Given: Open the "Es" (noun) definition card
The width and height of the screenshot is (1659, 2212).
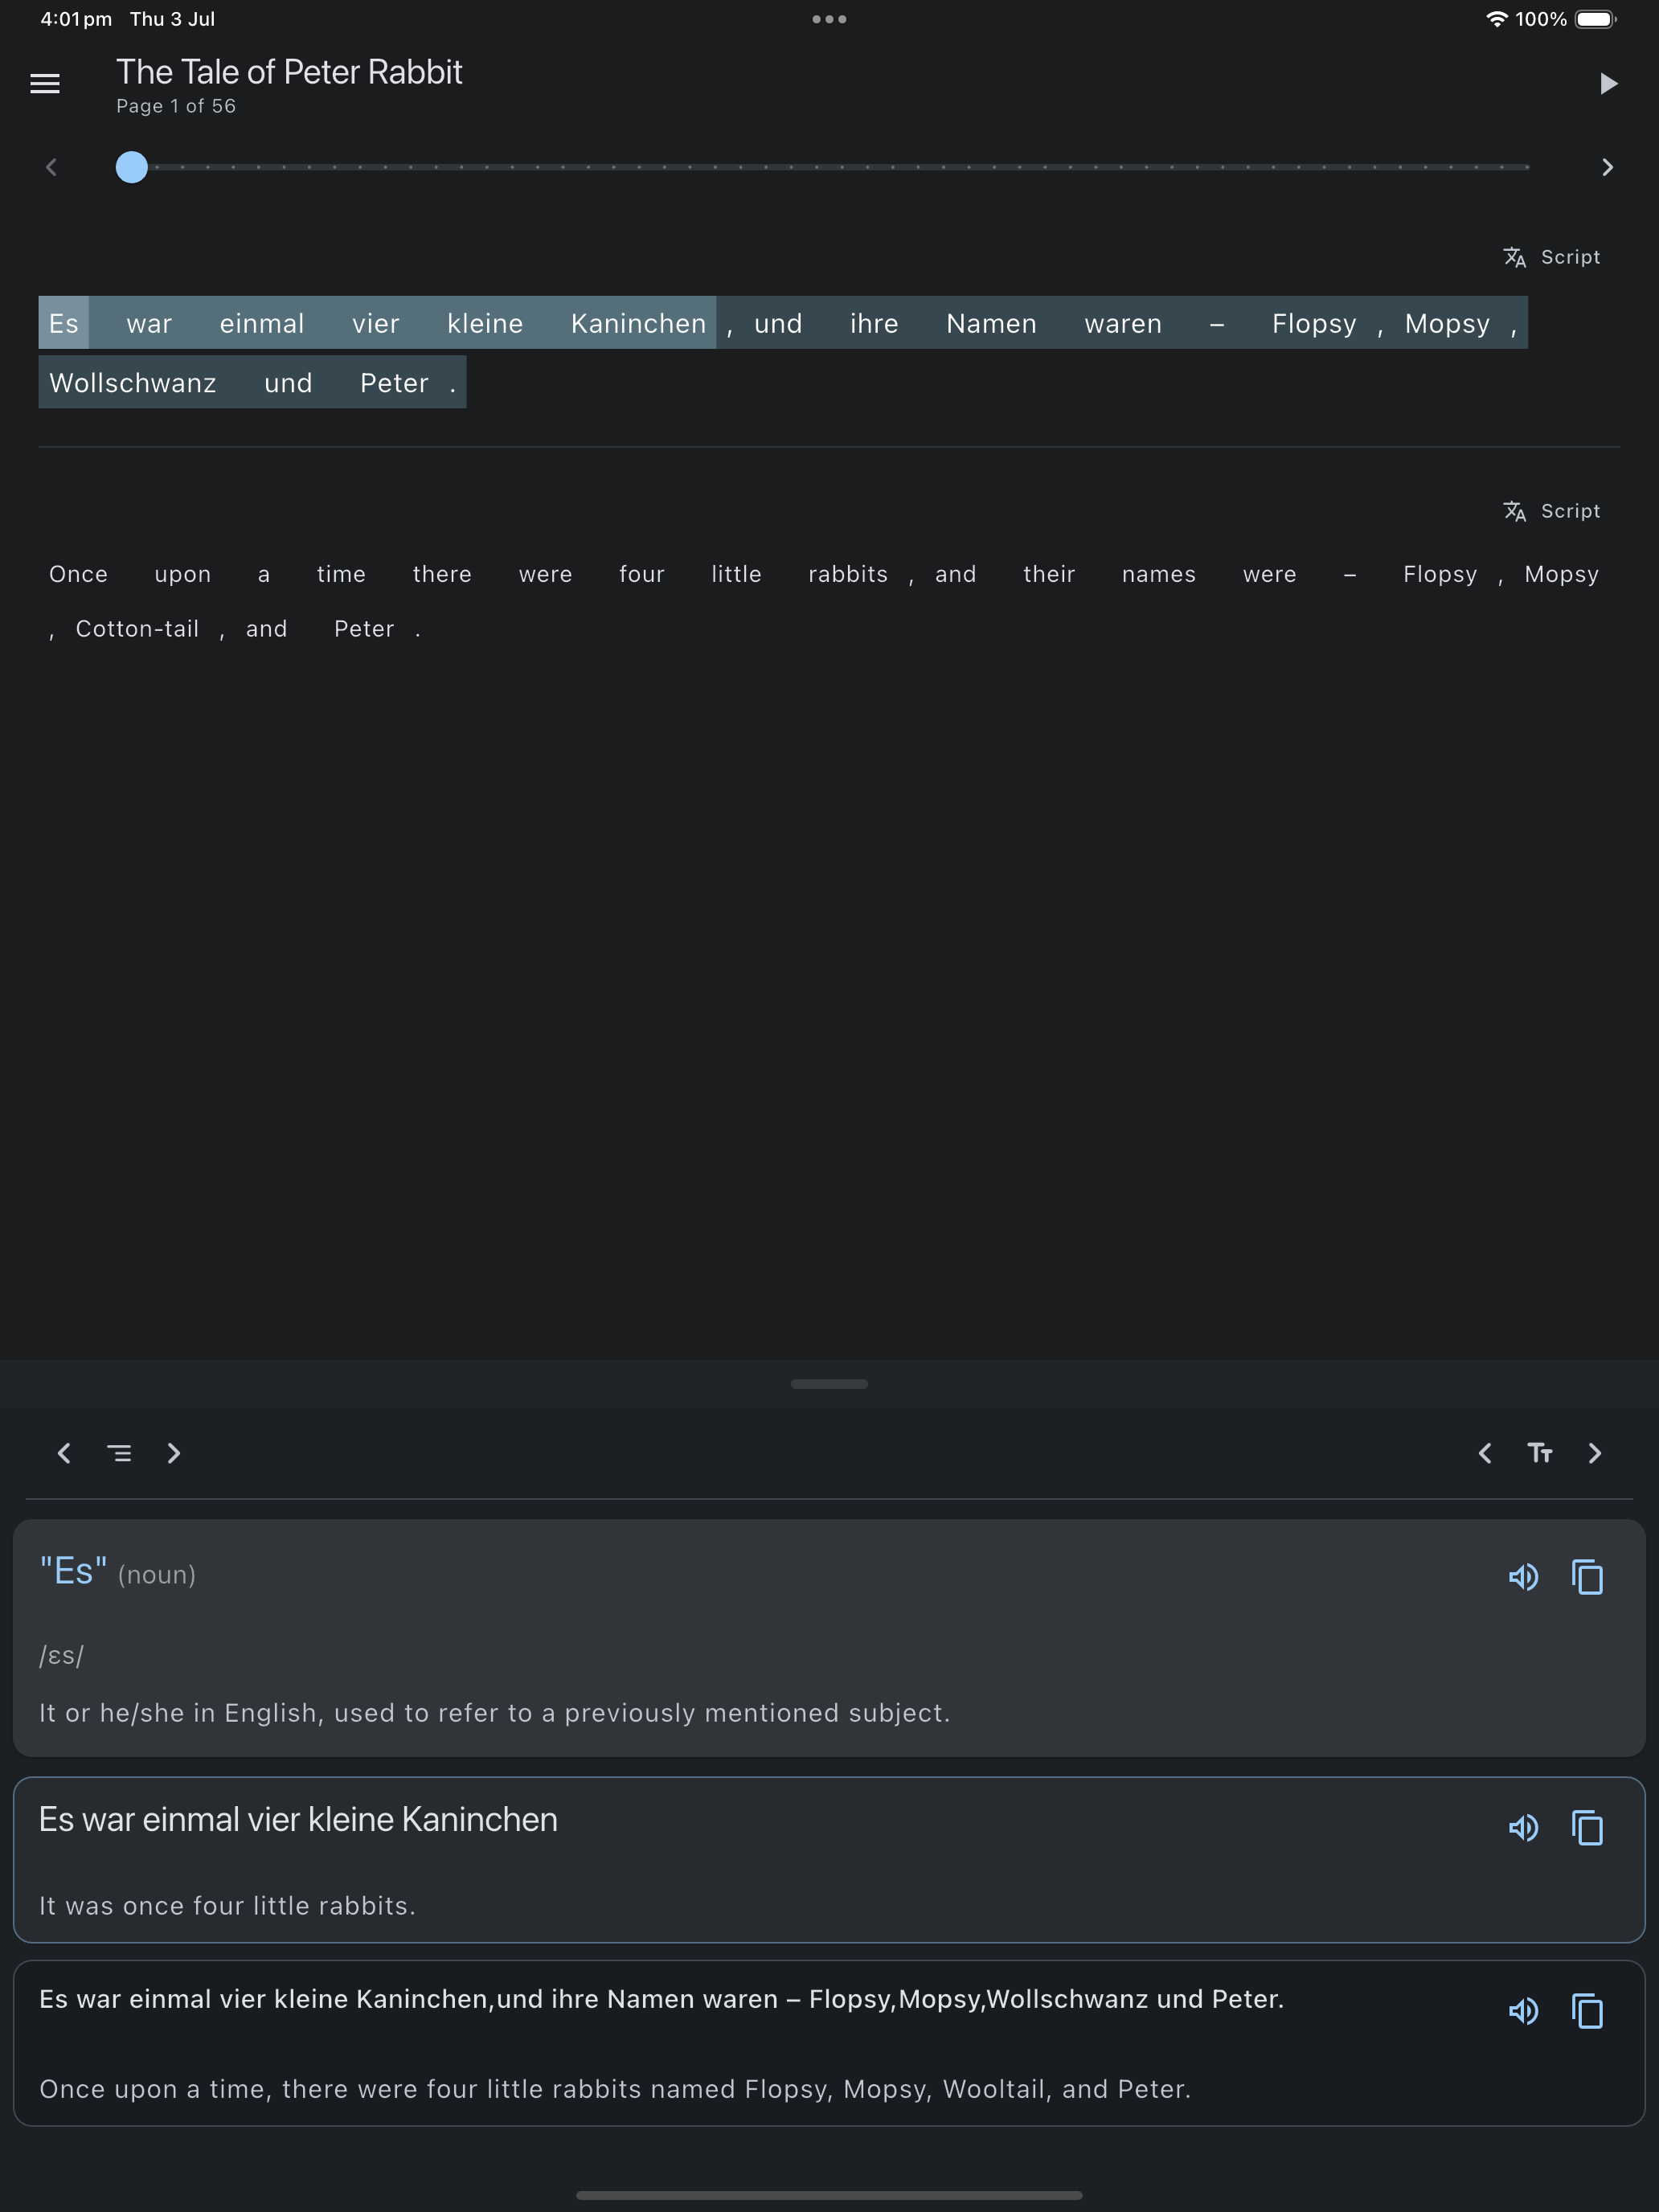Looking at the screenshot, I should coord(829,1638).
